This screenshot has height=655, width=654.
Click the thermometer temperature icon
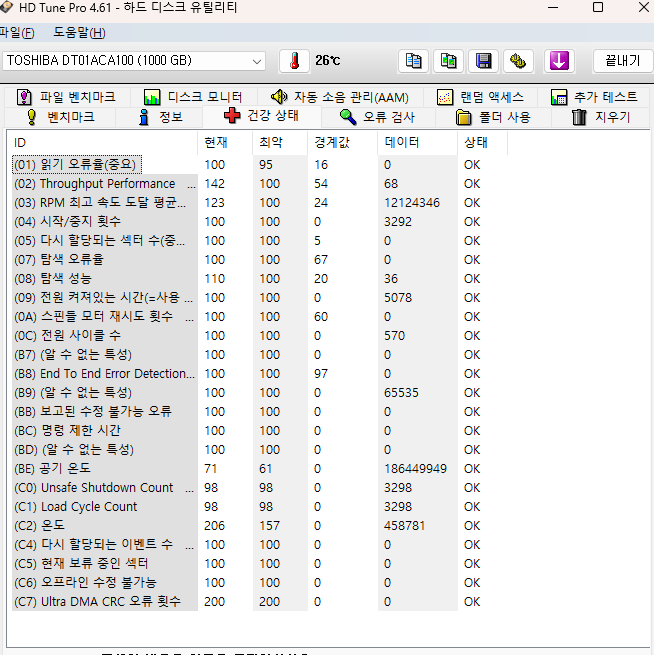[294, 61]
